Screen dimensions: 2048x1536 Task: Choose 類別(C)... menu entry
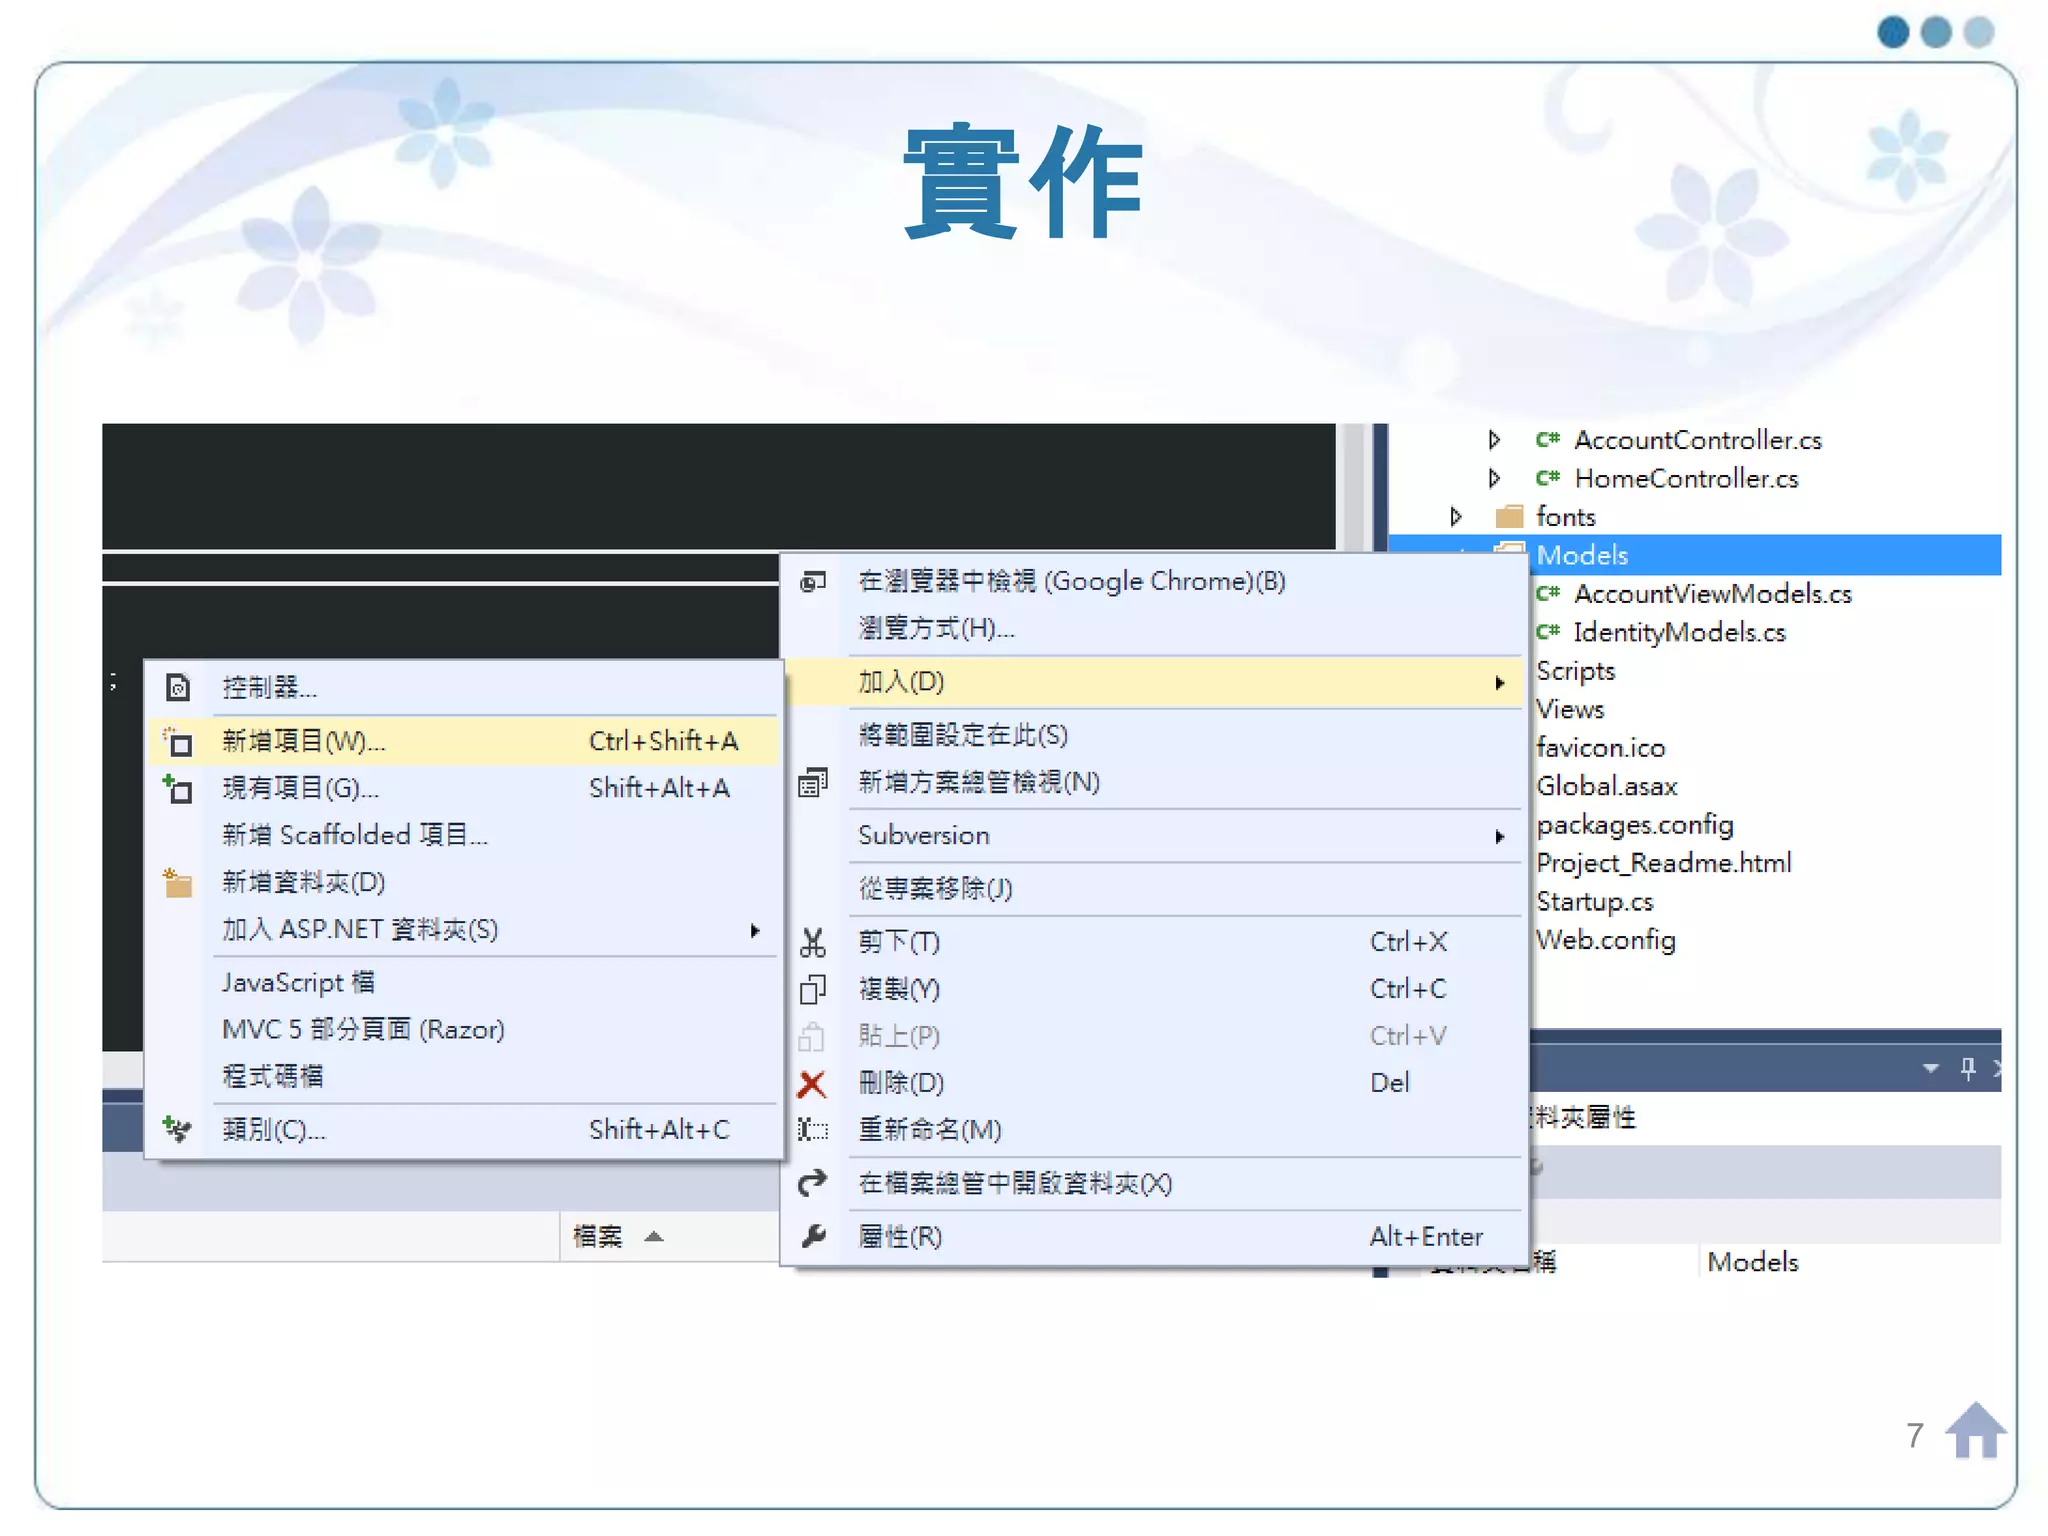464,1130
